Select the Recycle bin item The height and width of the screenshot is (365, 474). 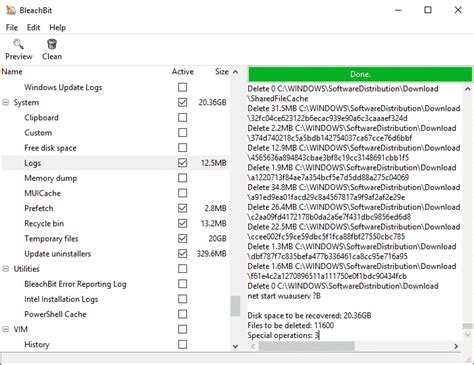tap(44, 223)
